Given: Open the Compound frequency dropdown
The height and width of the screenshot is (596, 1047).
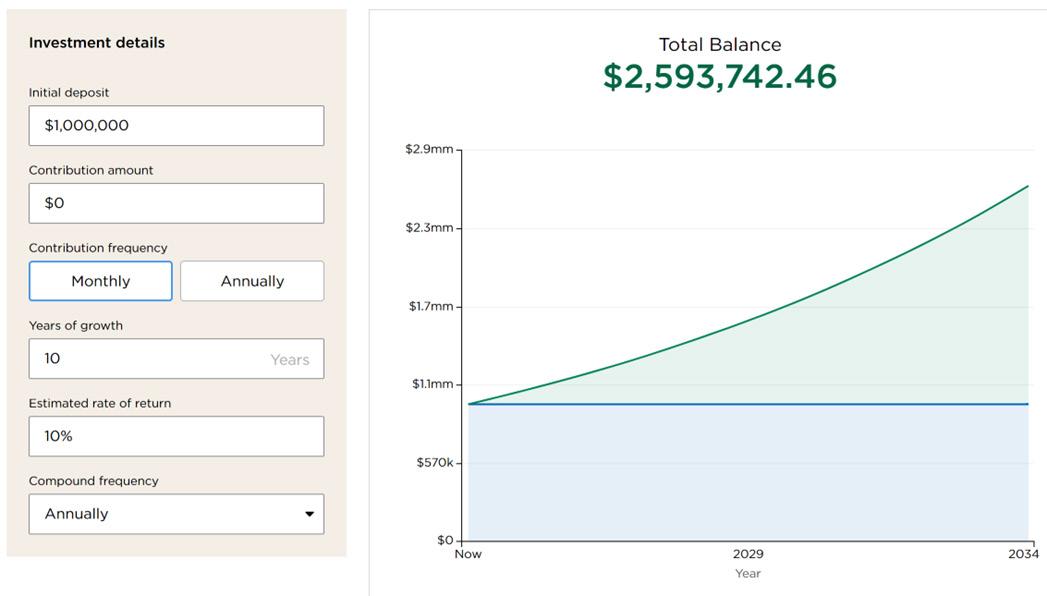Looking at the screenshot, I should [x=176, y=514].
